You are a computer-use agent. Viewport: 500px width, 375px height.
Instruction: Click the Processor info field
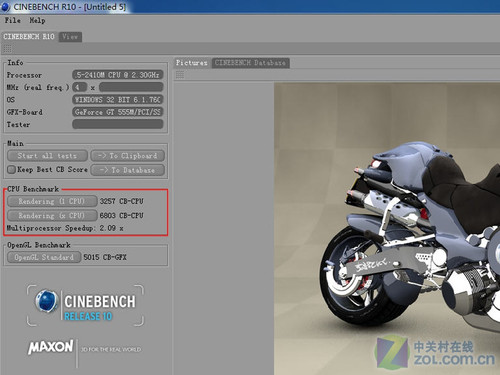coord(118,75)
